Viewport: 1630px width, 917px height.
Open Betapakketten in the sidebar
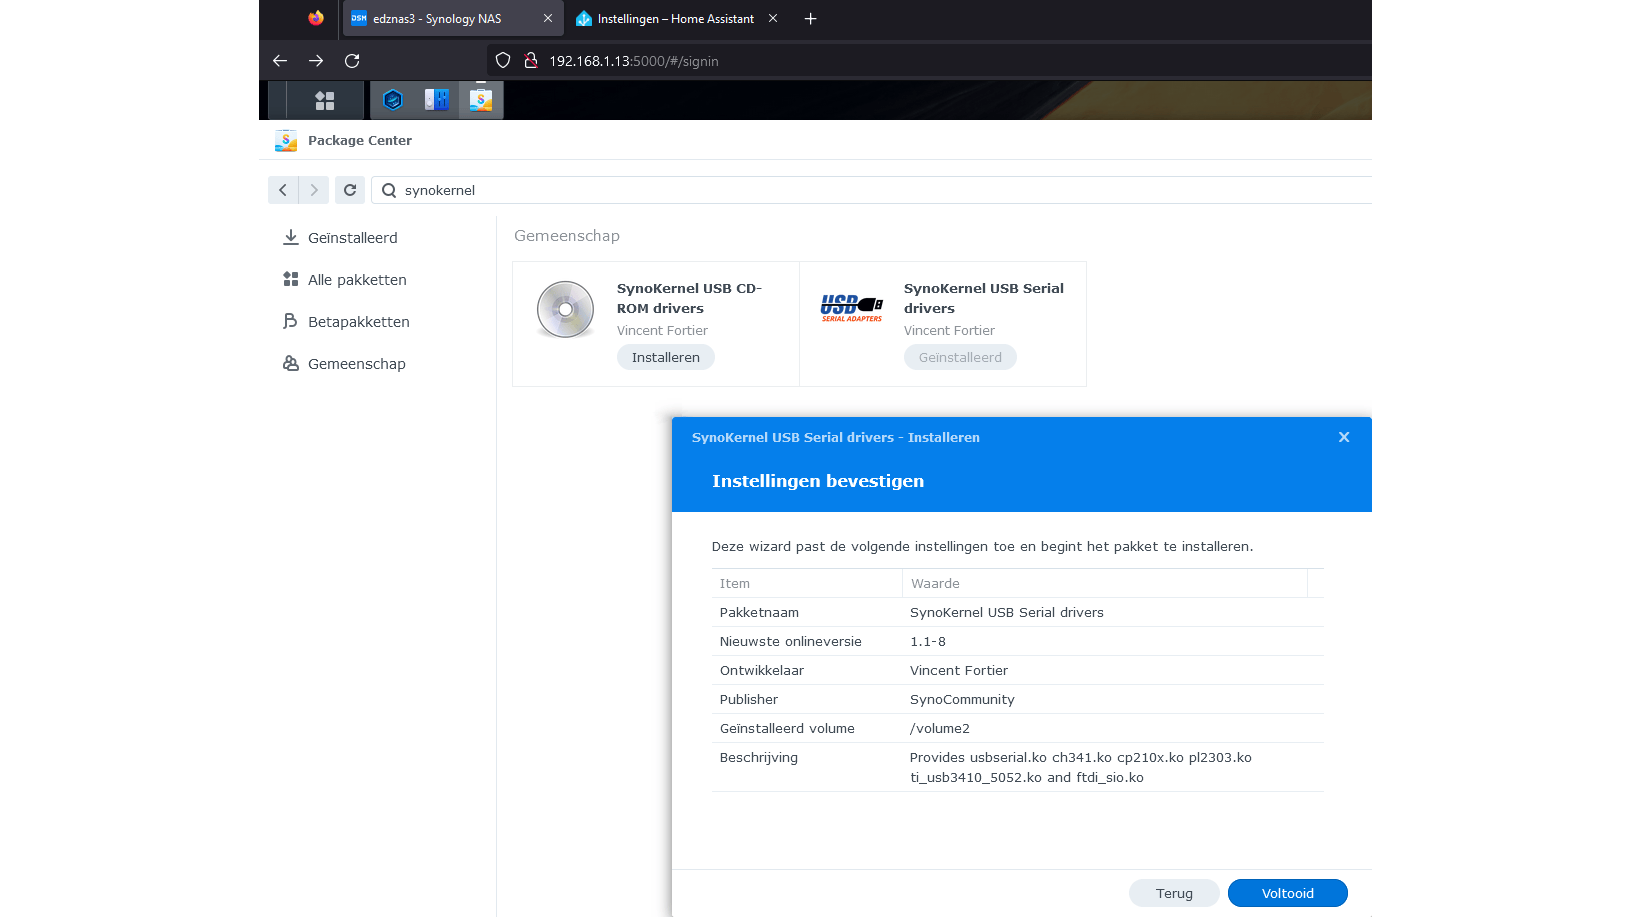pyautogui.click(x=359, y=322)
